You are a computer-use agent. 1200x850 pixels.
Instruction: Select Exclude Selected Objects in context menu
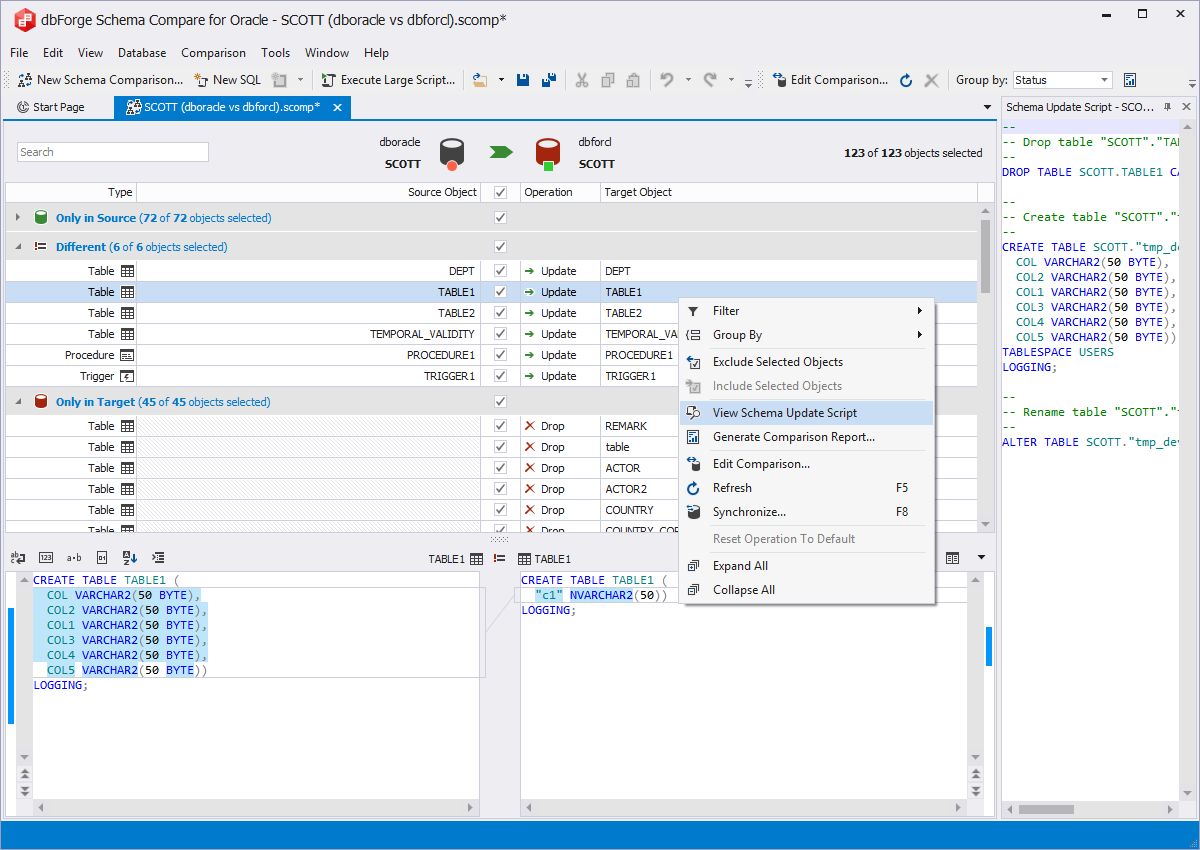[807, 362]
